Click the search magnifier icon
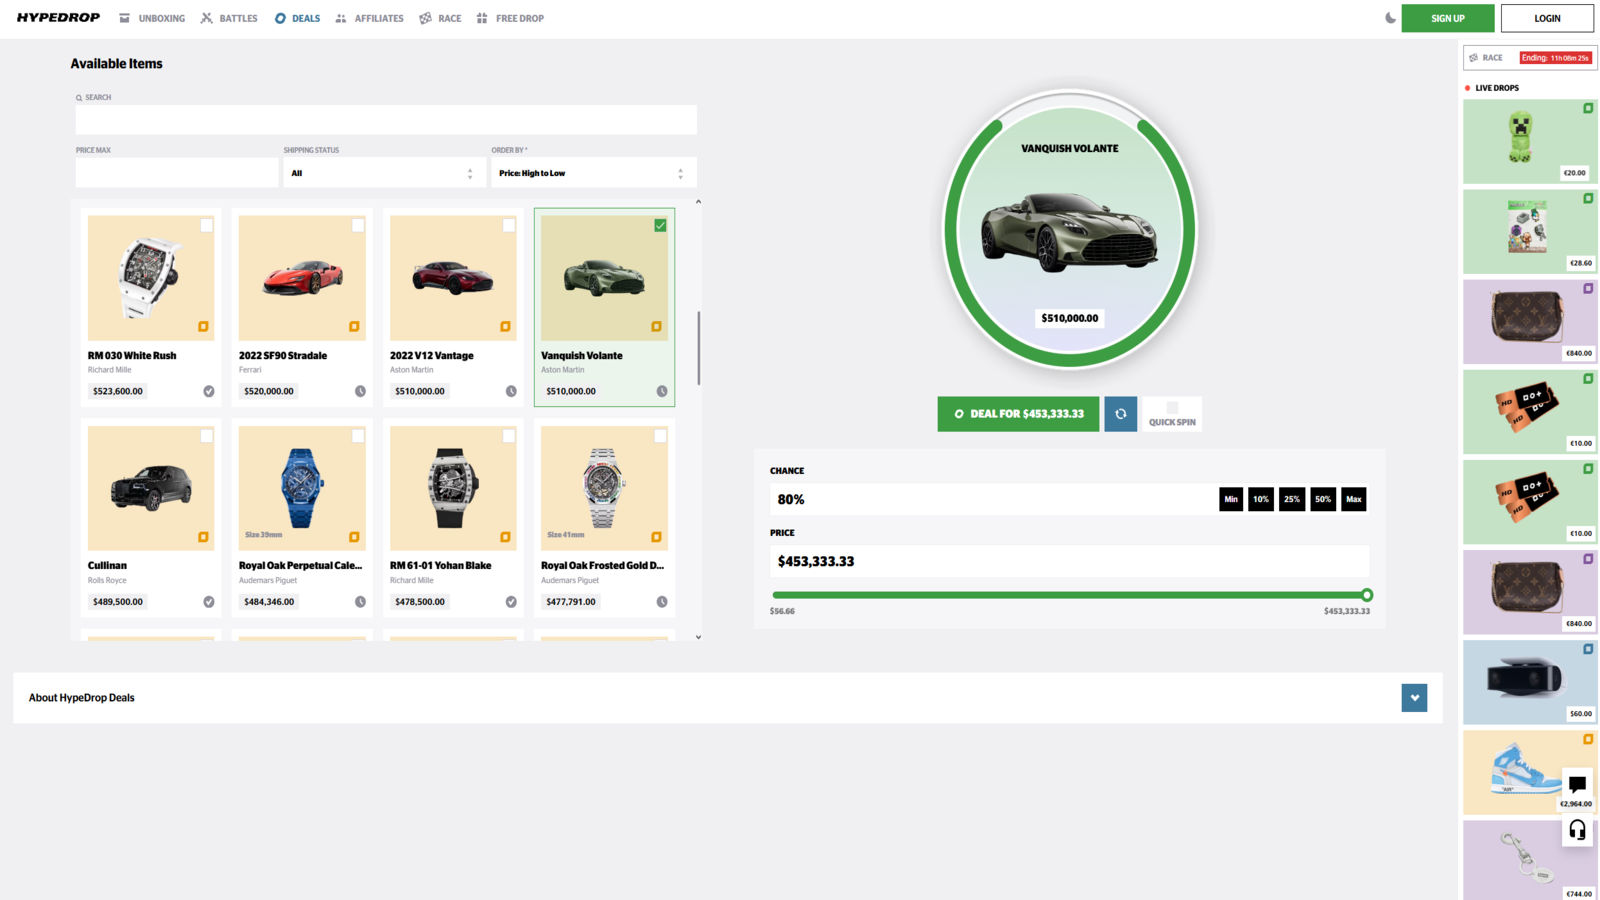This screenshot has width=1600, height=900. (79, 98)
